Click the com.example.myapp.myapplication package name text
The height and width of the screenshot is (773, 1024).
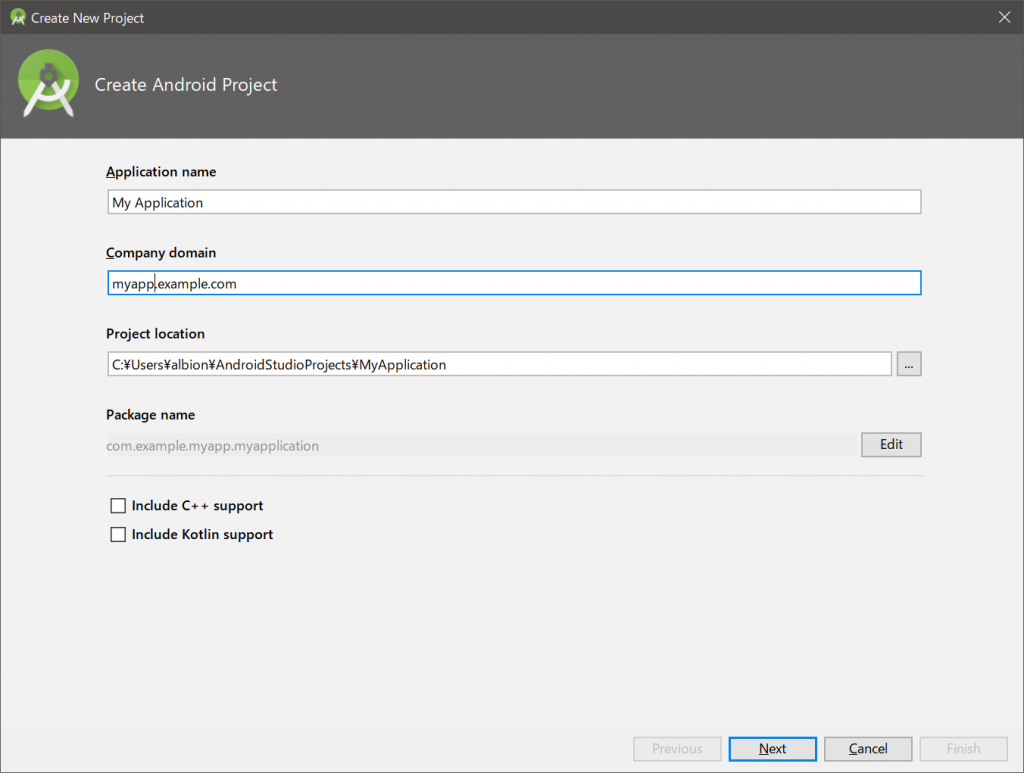213,446
